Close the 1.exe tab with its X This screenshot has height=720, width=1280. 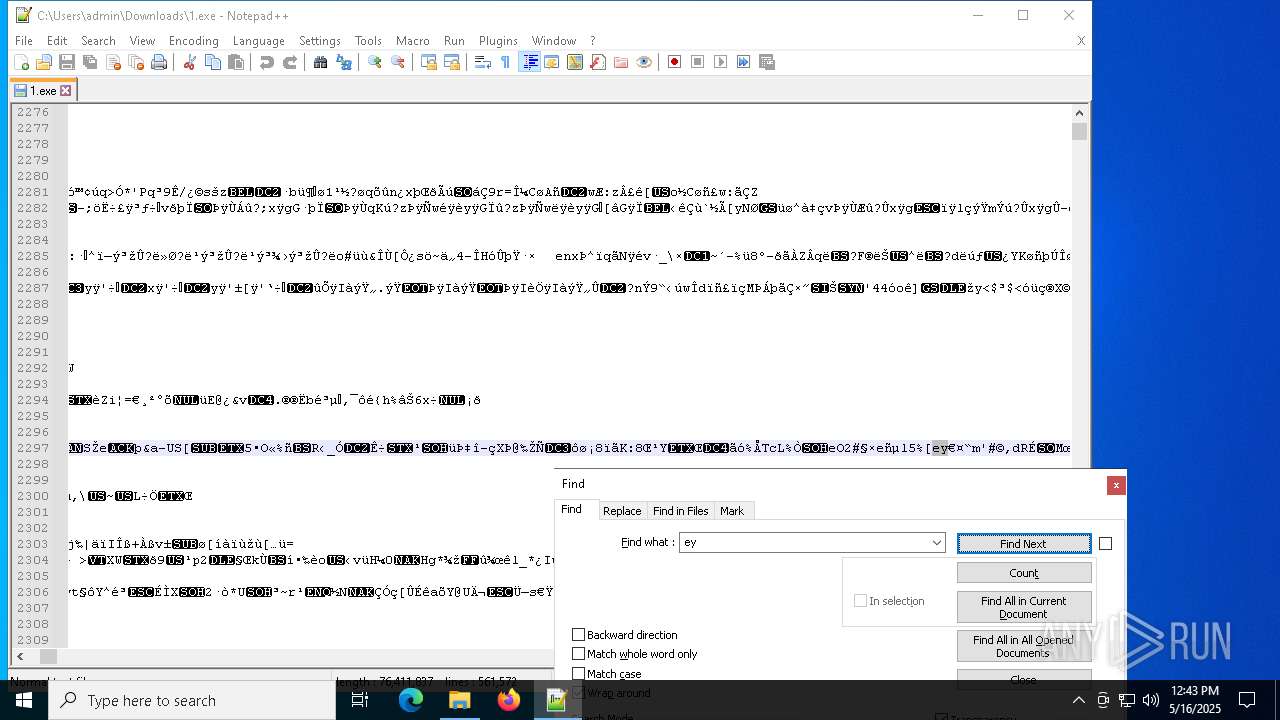66,91
